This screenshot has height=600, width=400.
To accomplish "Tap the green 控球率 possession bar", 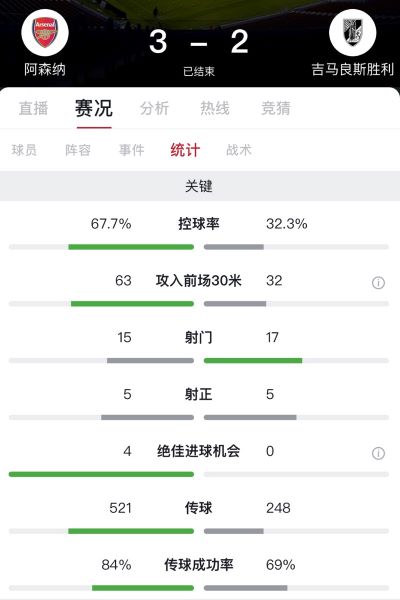I will (131, 247).
